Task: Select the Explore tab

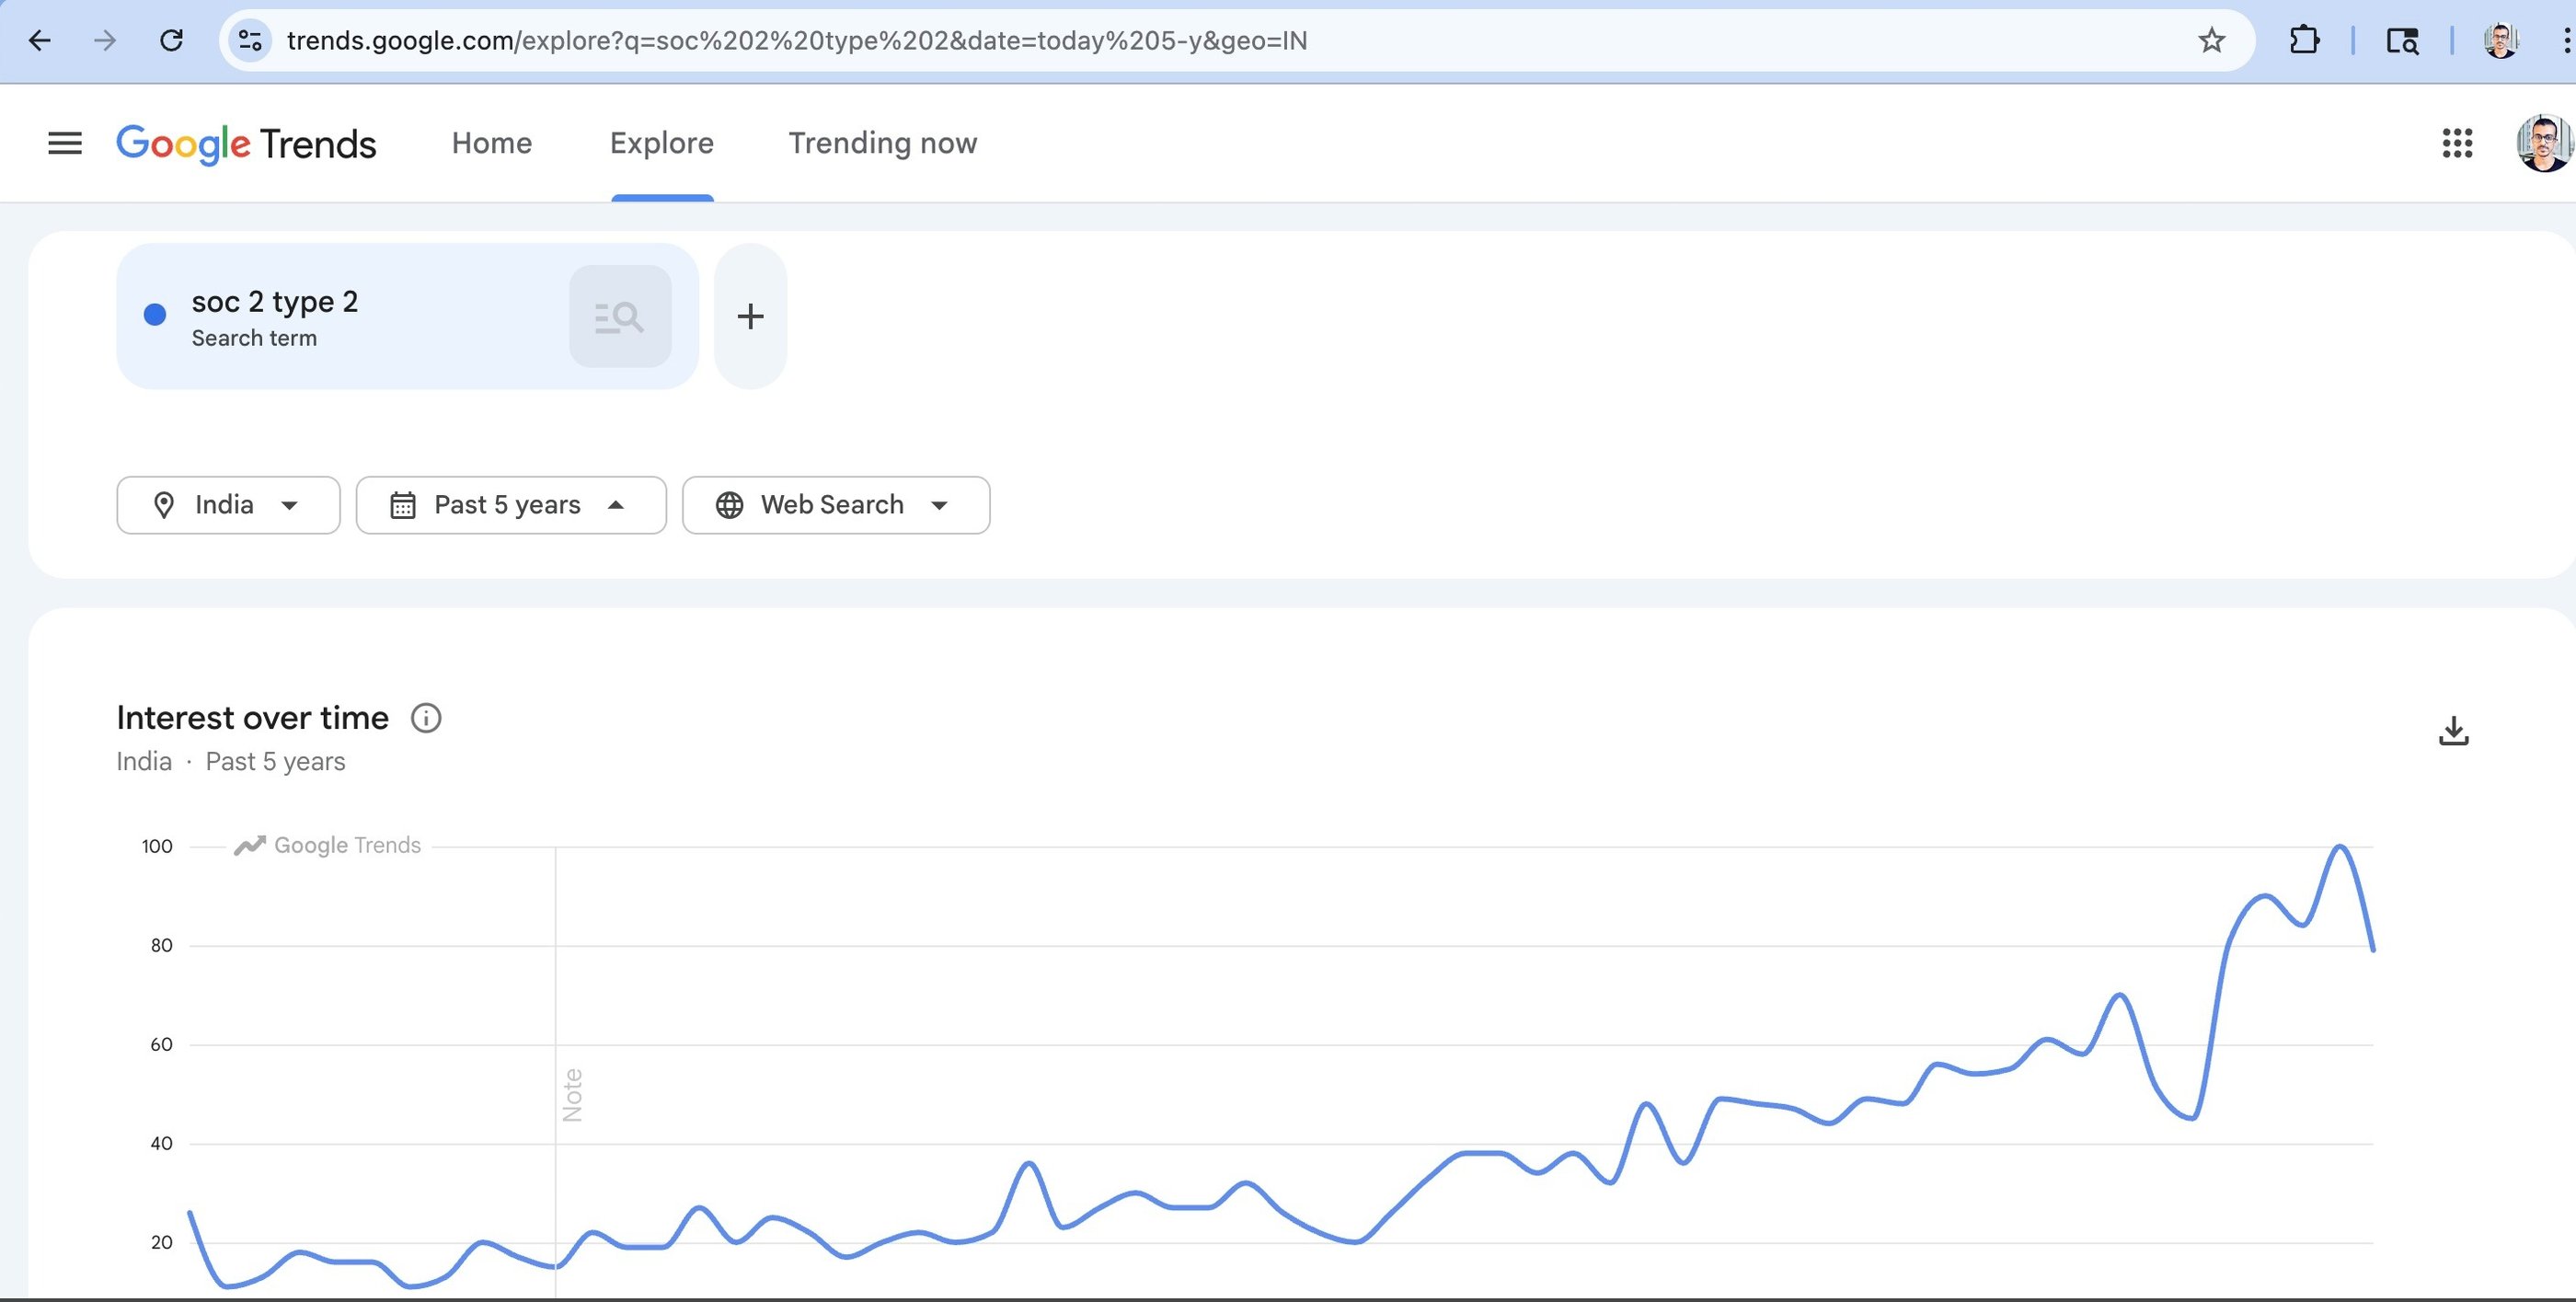Action: coord(661,143)
